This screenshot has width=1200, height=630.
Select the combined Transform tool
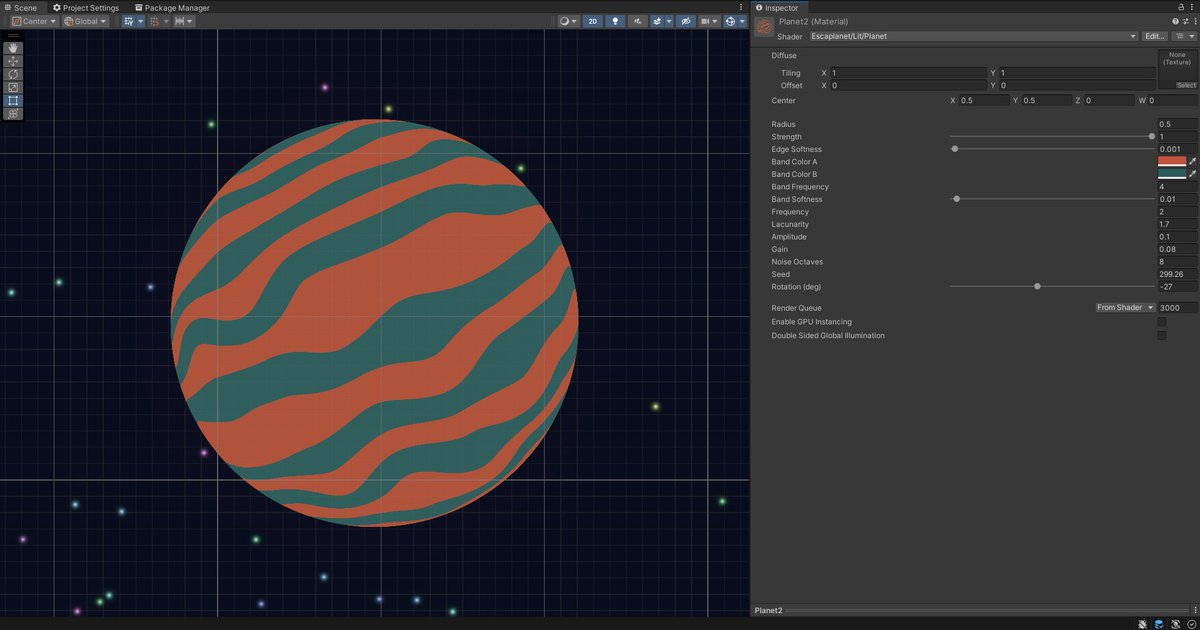pos(13,113)
